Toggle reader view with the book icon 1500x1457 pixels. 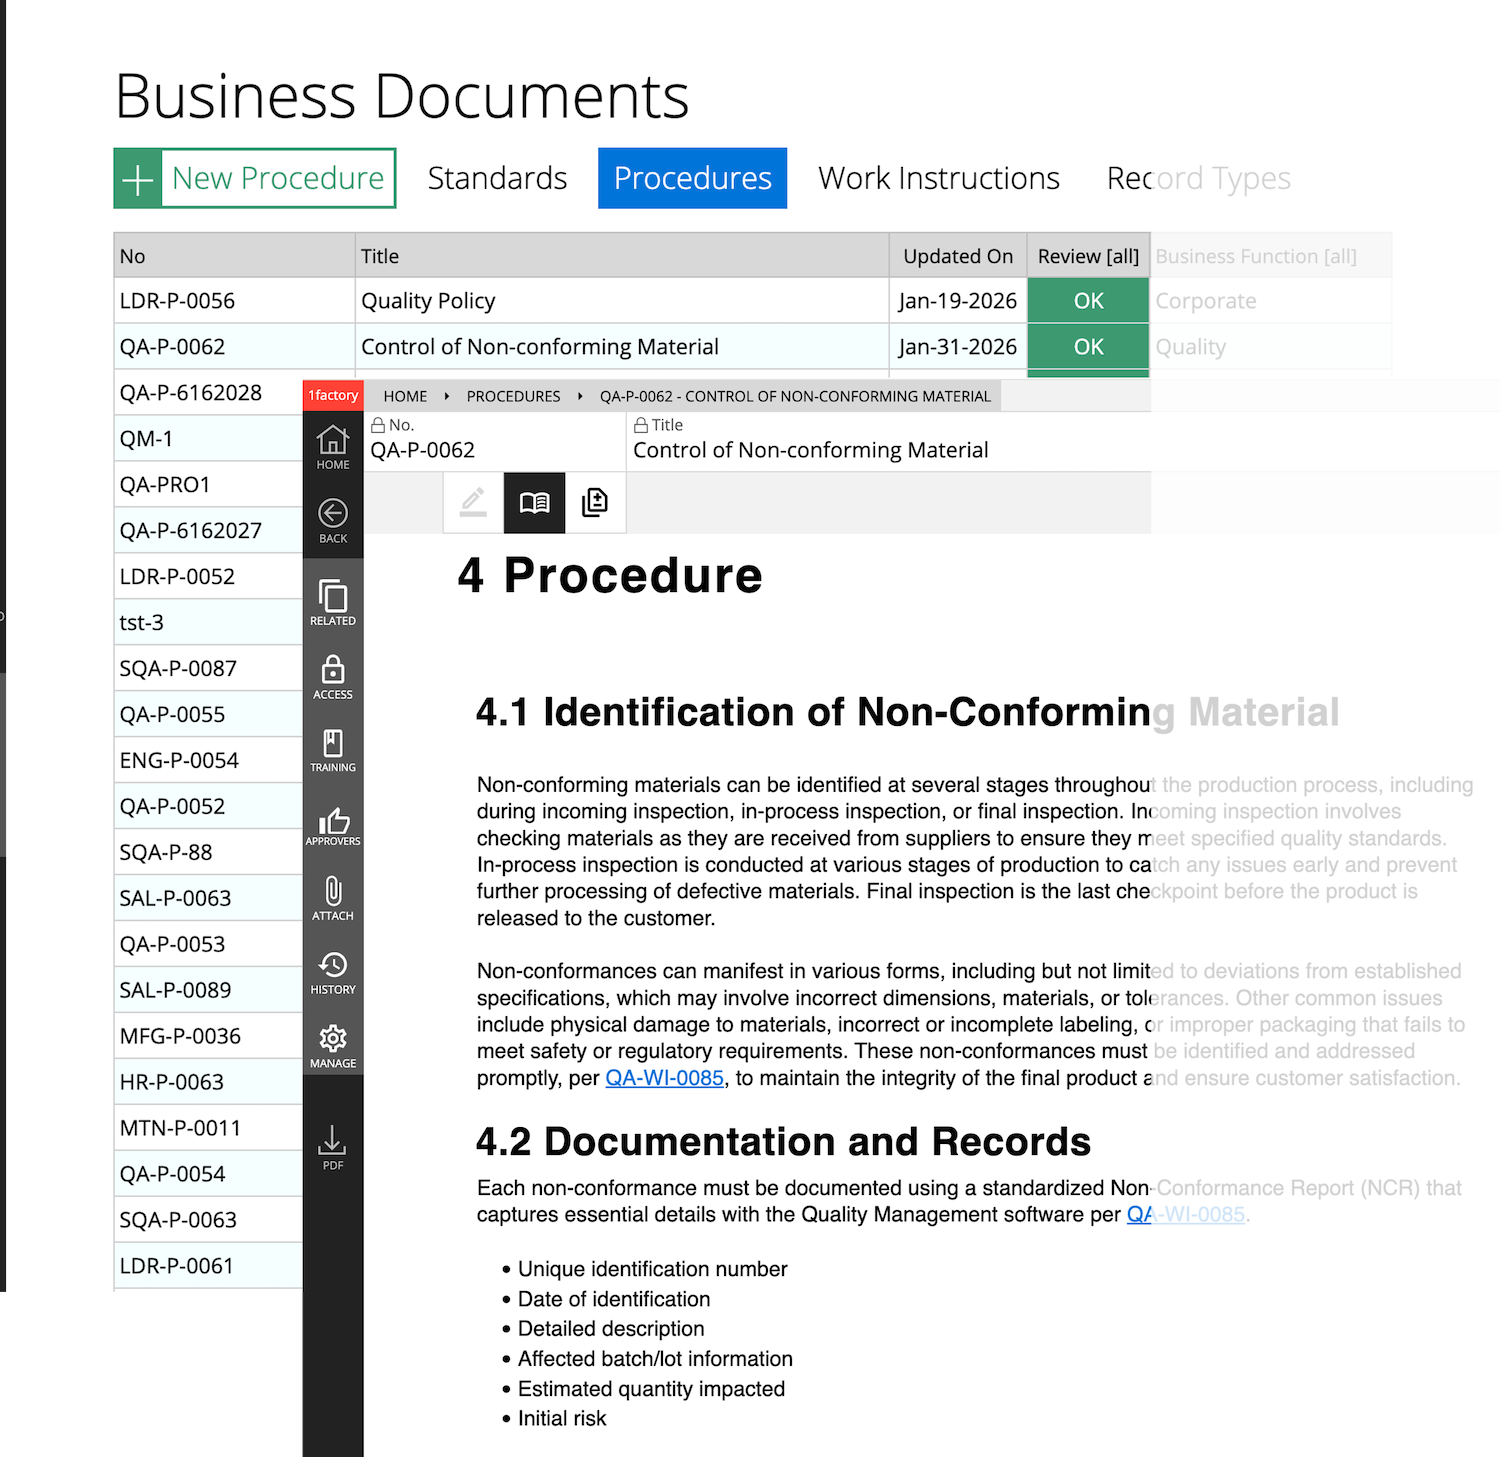pos(534,503)
